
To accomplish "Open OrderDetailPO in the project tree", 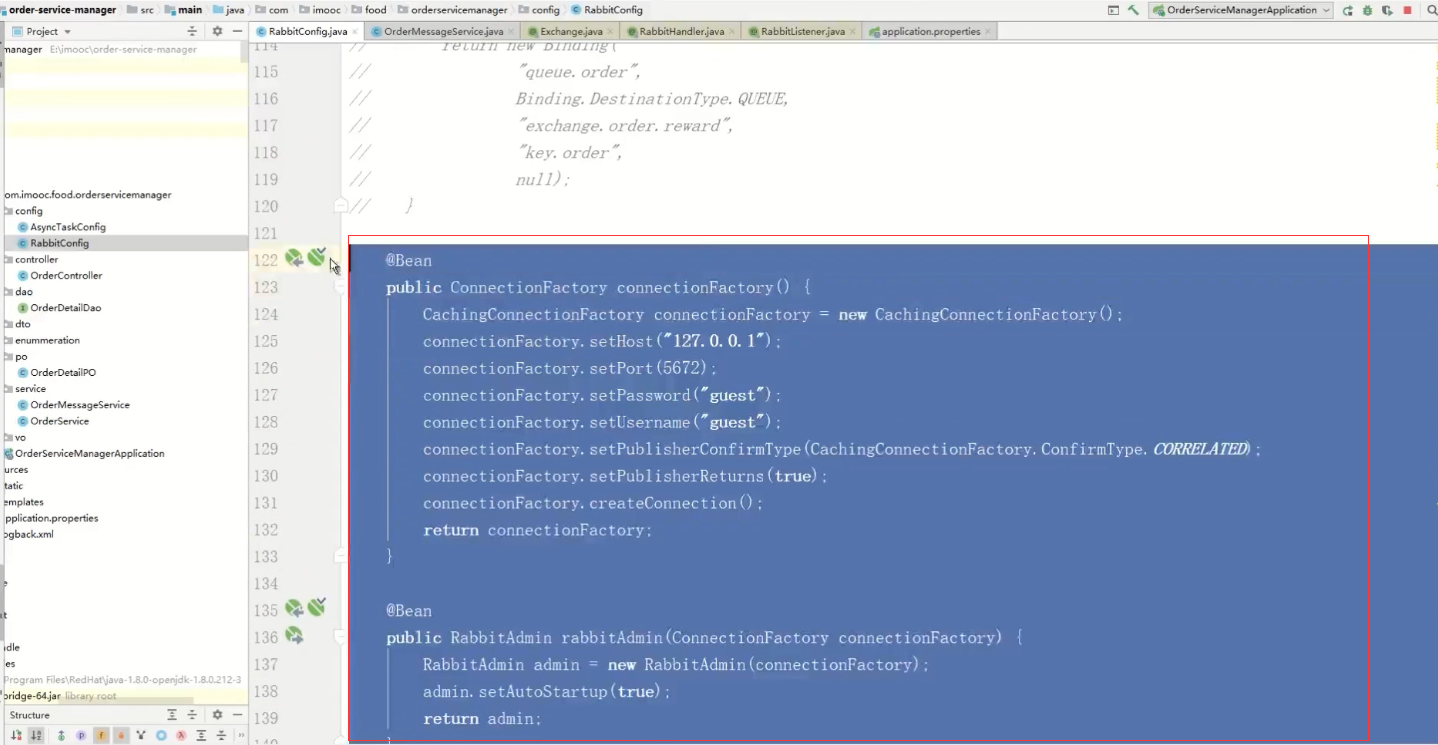I will coord(63,372).
